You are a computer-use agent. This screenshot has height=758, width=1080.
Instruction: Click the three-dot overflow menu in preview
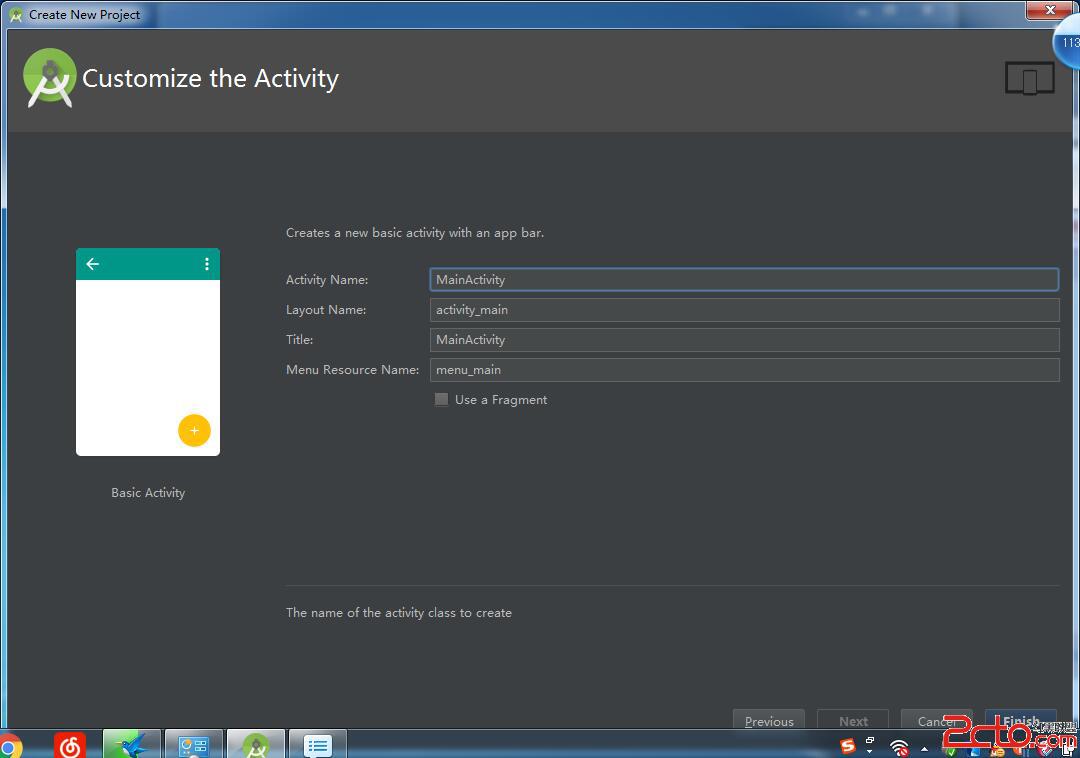tap(207, 264)
